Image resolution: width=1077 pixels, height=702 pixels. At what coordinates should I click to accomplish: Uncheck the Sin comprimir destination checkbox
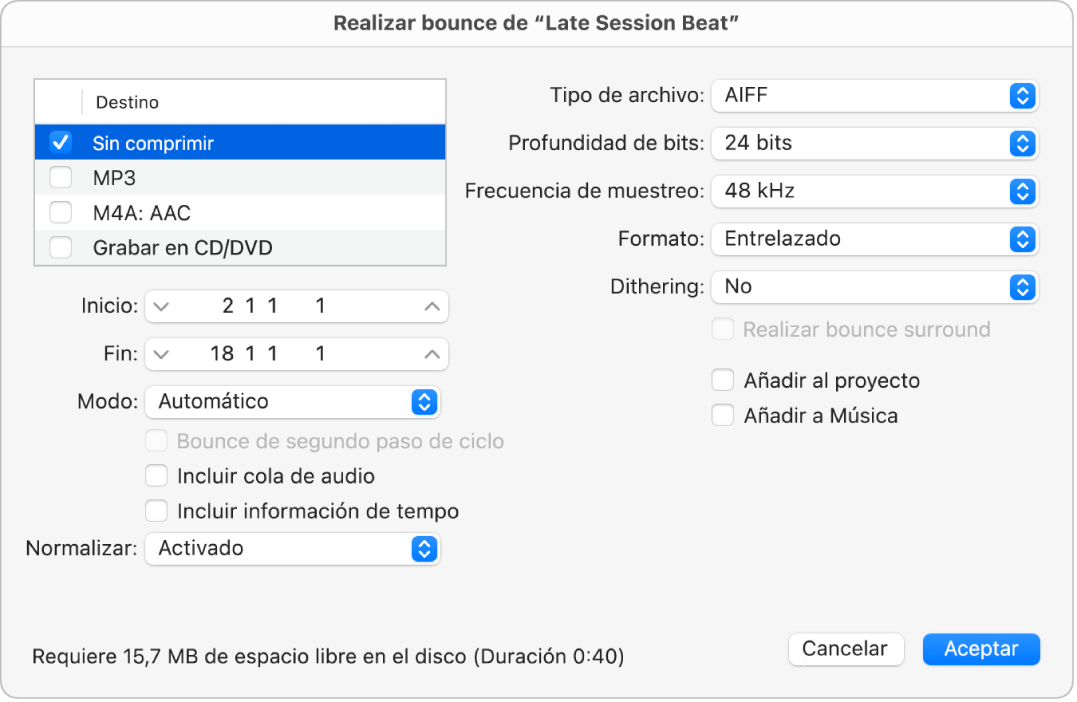(61, 143)
